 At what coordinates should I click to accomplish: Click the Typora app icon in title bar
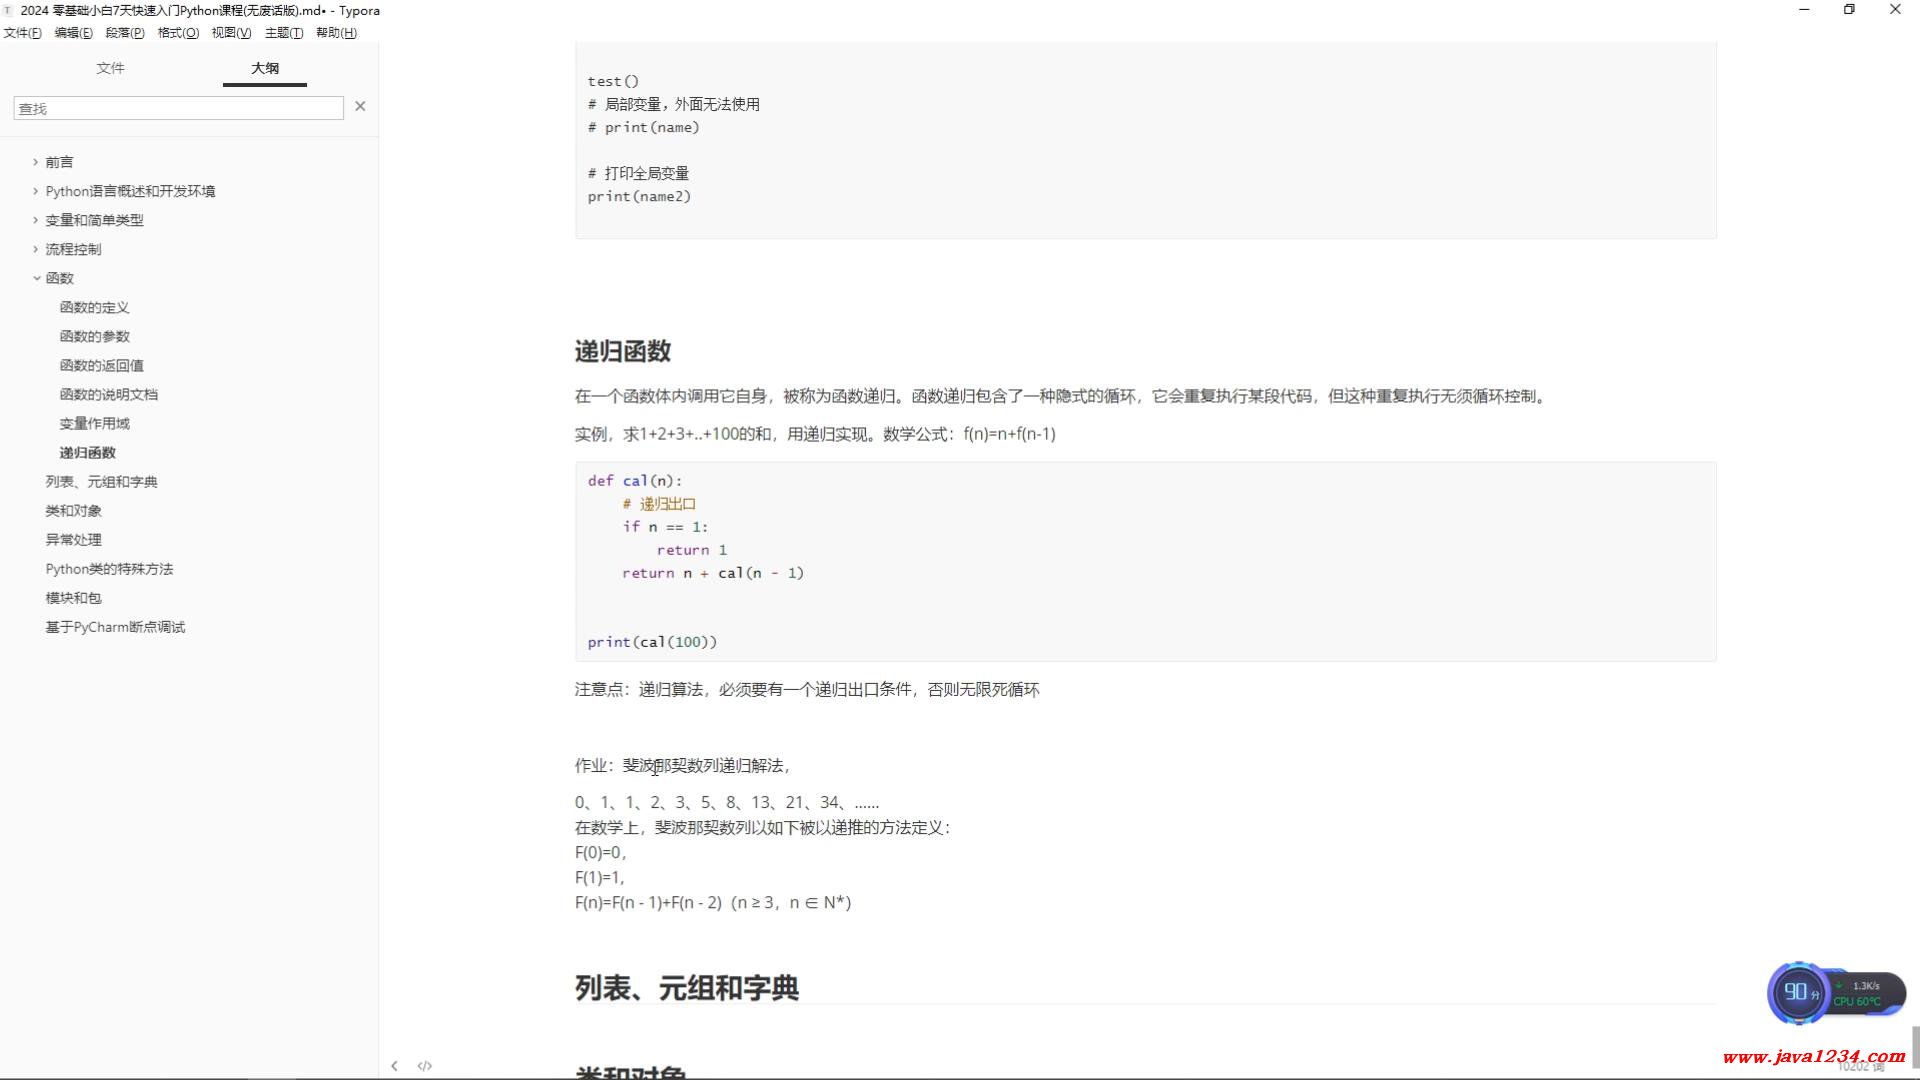9,10
